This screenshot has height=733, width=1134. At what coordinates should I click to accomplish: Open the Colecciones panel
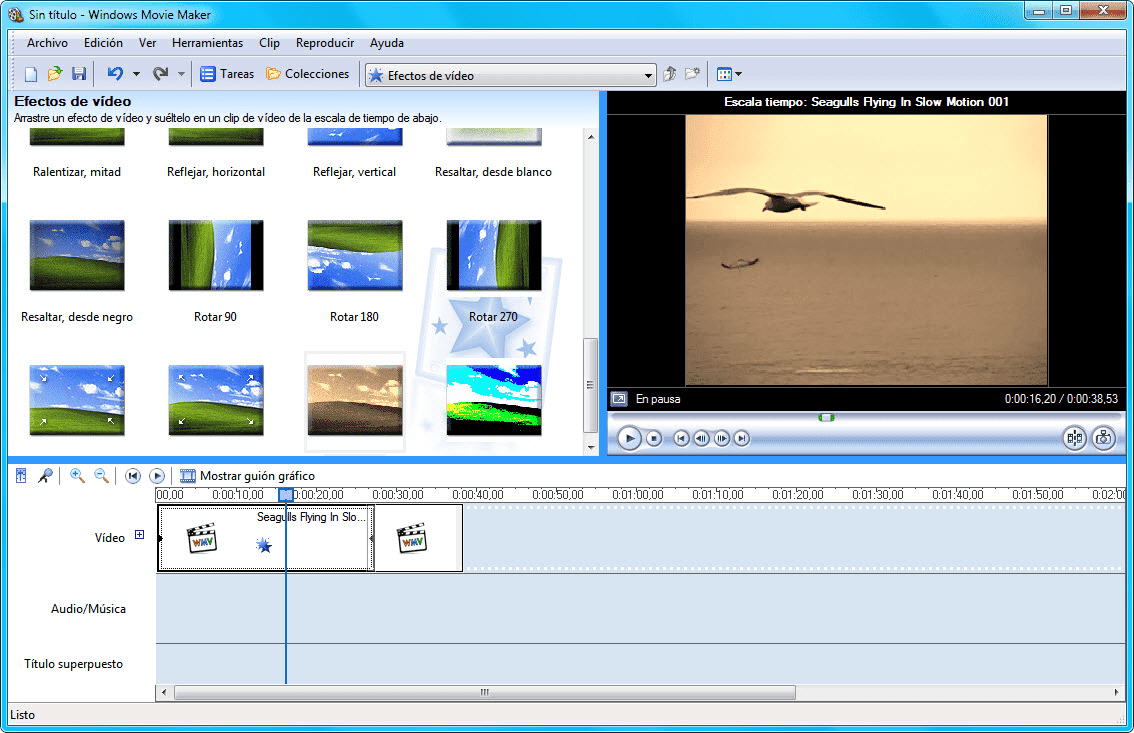[x=310, y=73]
